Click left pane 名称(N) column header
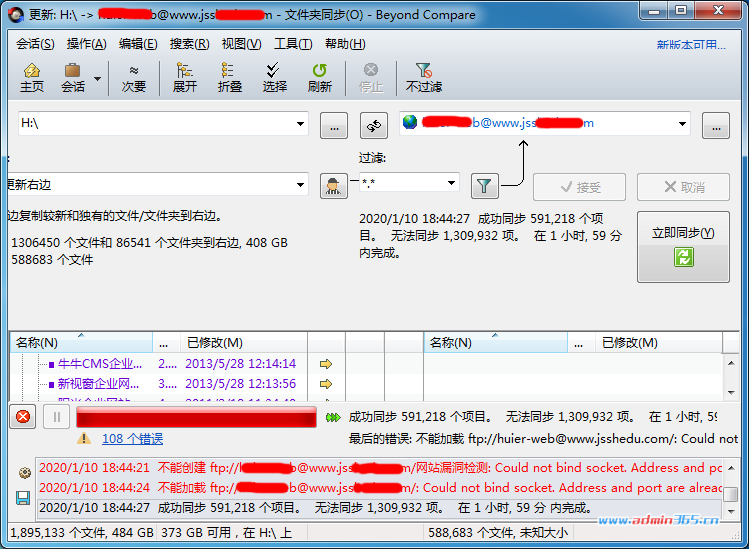This screenshot has height=550, width=750. click(81, 343)
